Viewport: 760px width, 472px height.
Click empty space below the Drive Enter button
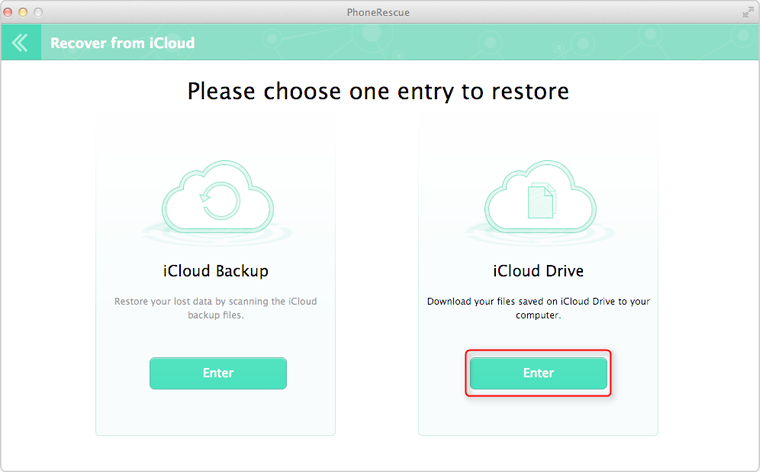click(x=538, y=415)
